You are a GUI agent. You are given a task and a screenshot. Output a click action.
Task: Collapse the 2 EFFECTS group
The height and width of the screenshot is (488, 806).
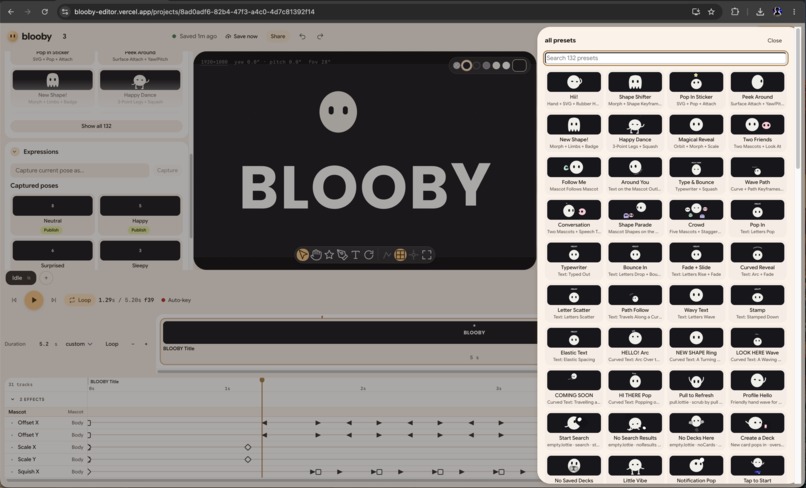tap(13, 399)
